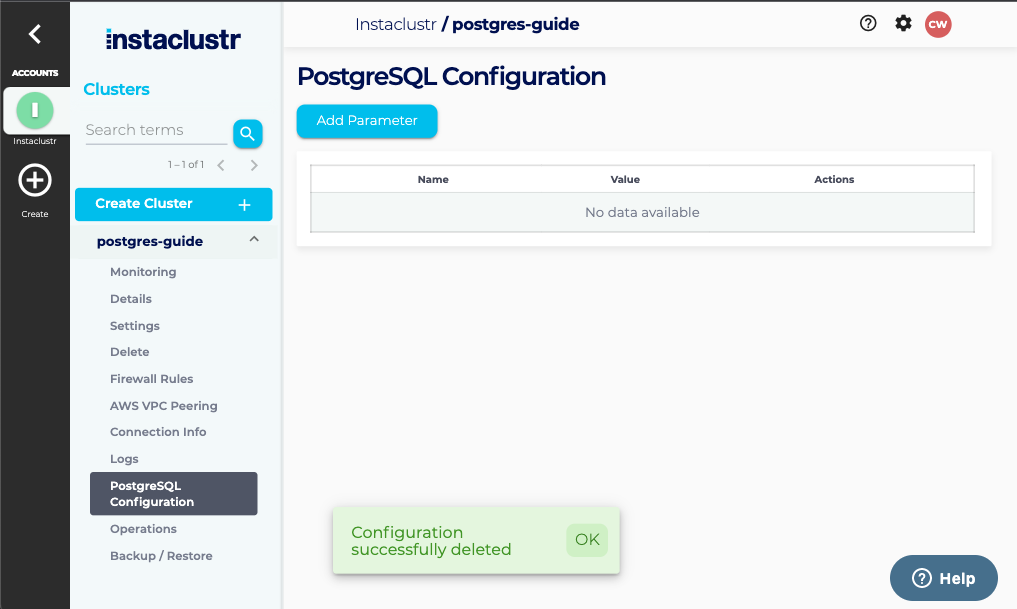Click the cluster search magnifier button
Image resolution: width=1017 pixels, height=609 pixels.
247,133
